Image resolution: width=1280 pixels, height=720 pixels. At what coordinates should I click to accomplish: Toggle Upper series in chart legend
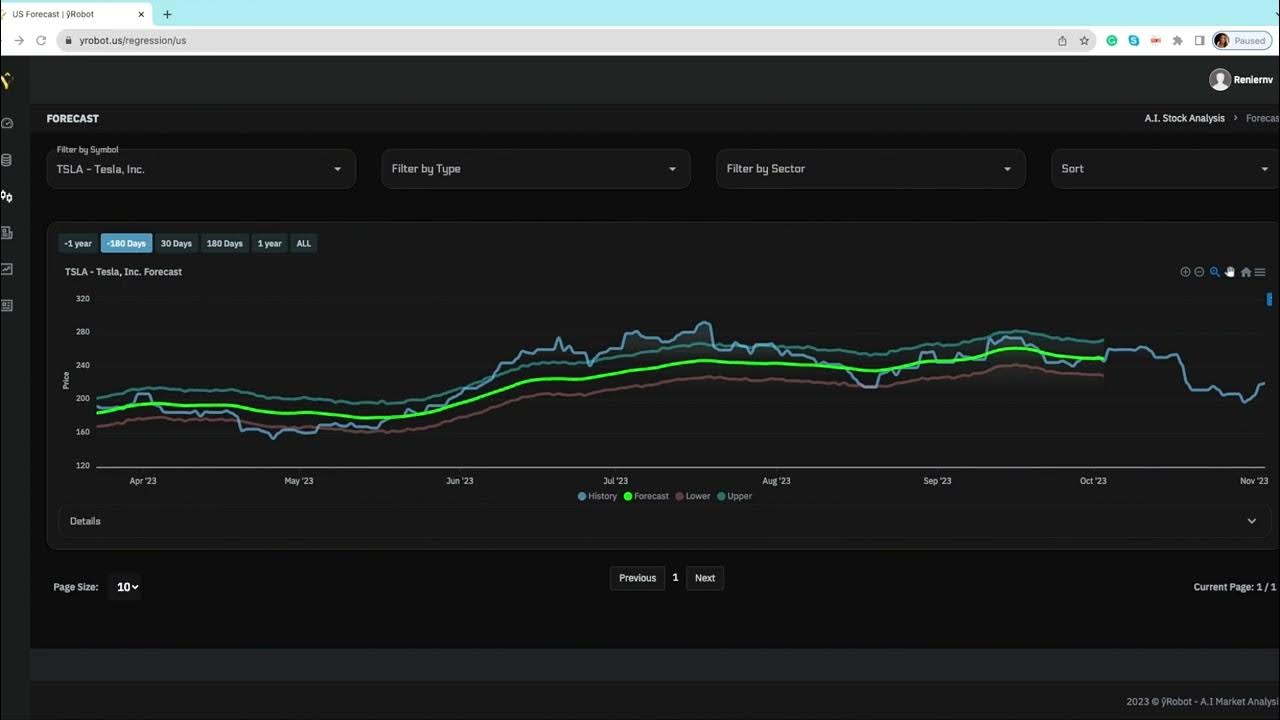[x=735, y=496]
